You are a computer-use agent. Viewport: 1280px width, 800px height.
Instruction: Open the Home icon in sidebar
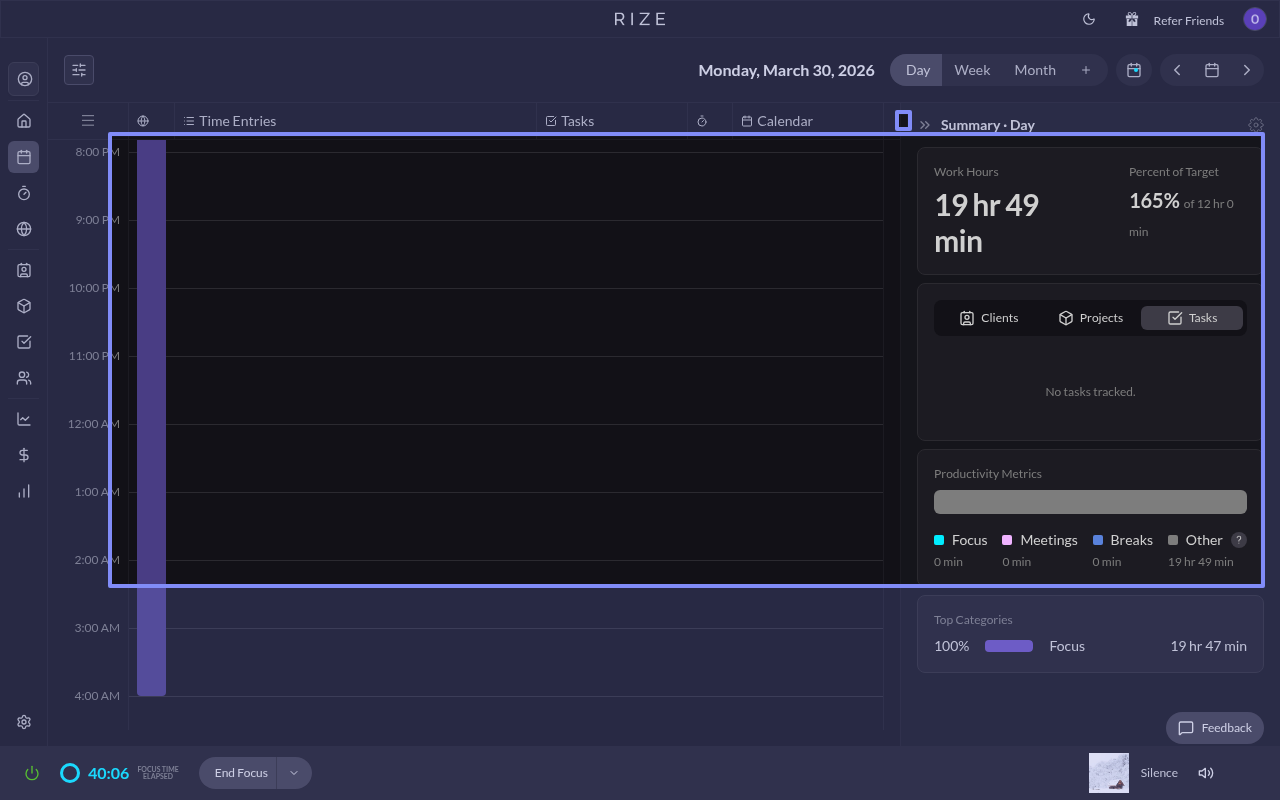click(x=24, y=121)
